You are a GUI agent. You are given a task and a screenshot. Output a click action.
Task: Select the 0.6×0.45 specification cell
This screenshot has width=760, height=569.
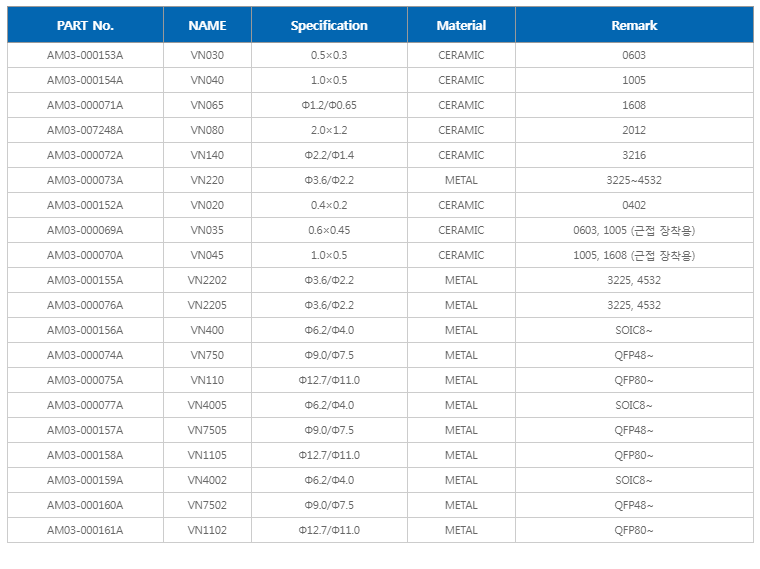[329, 230]
